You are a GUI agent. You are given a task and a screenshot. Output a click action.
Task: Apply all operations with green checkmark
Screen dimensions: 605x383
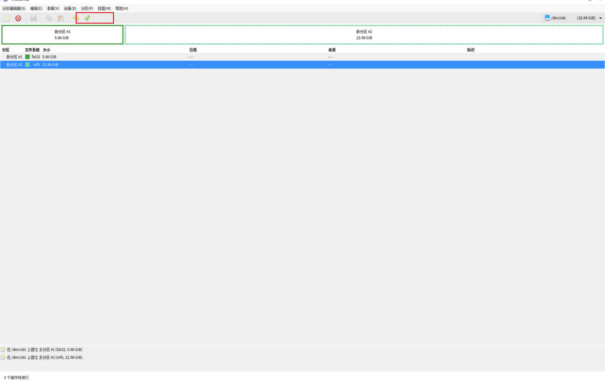[87, 18]
